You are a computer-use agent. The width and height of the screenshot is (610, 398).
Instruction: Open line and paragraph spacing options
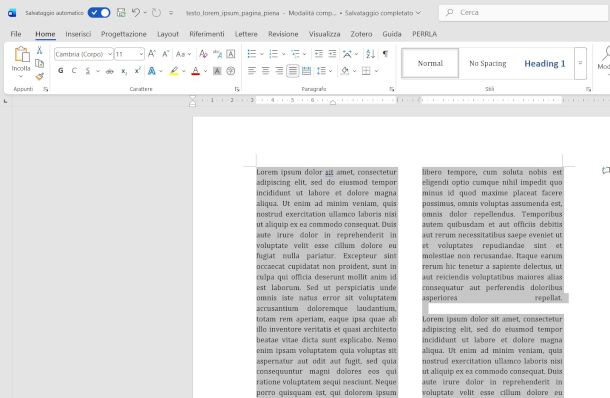click(x=321, y=71)
